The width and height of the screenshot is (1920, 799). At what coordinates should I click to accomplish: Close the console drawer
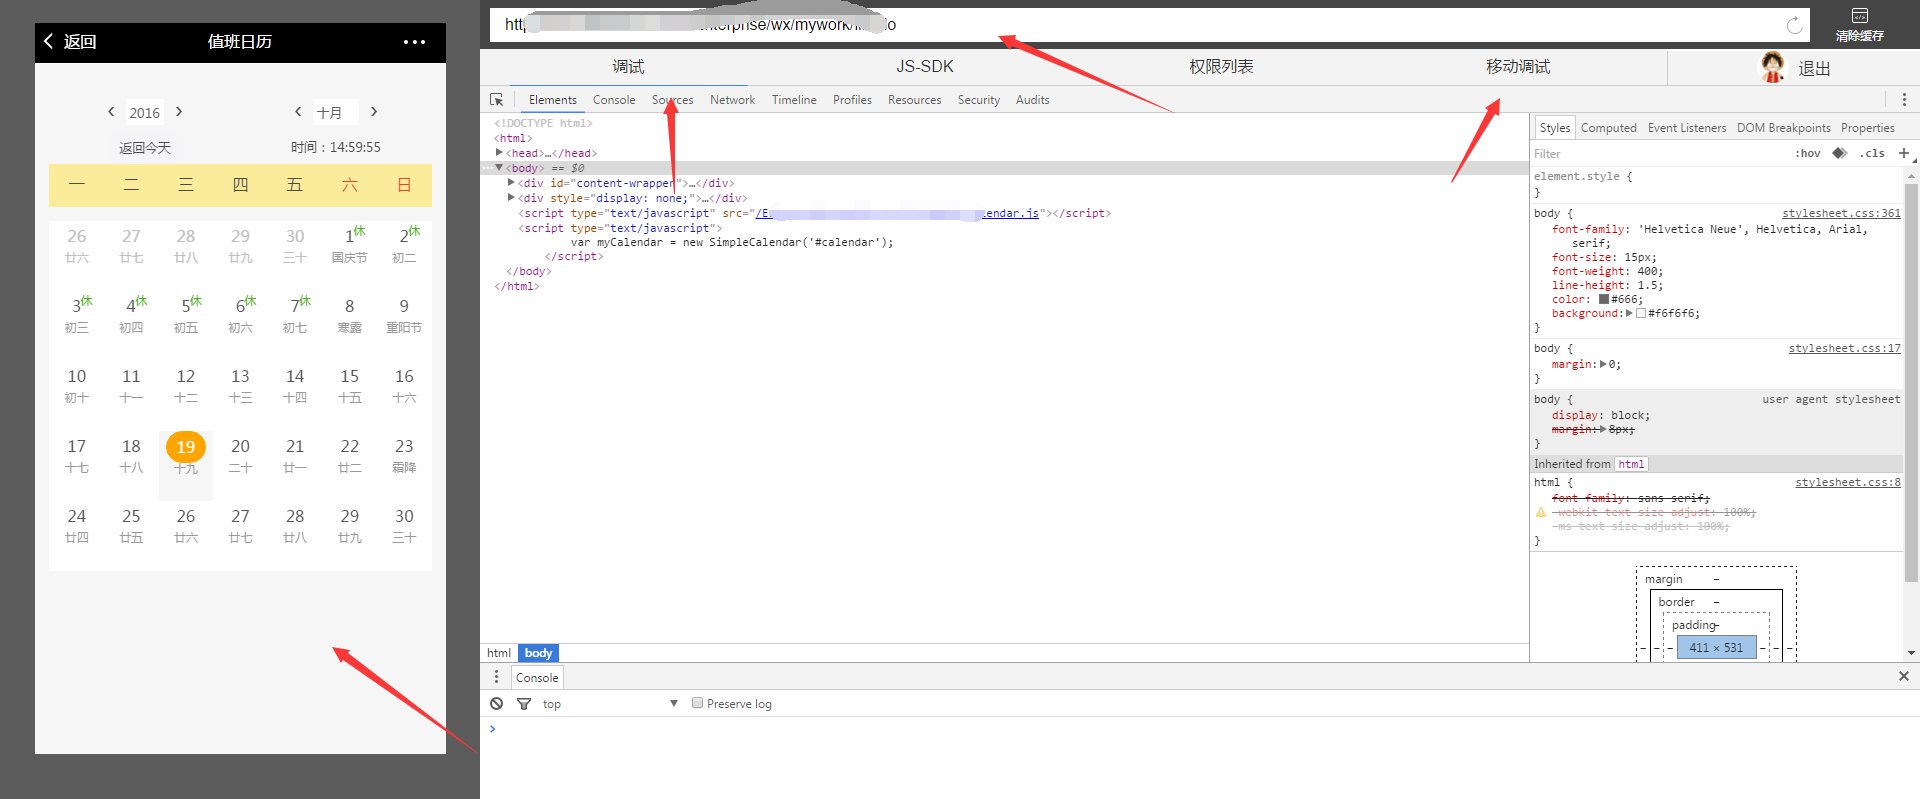[1904, 676]
